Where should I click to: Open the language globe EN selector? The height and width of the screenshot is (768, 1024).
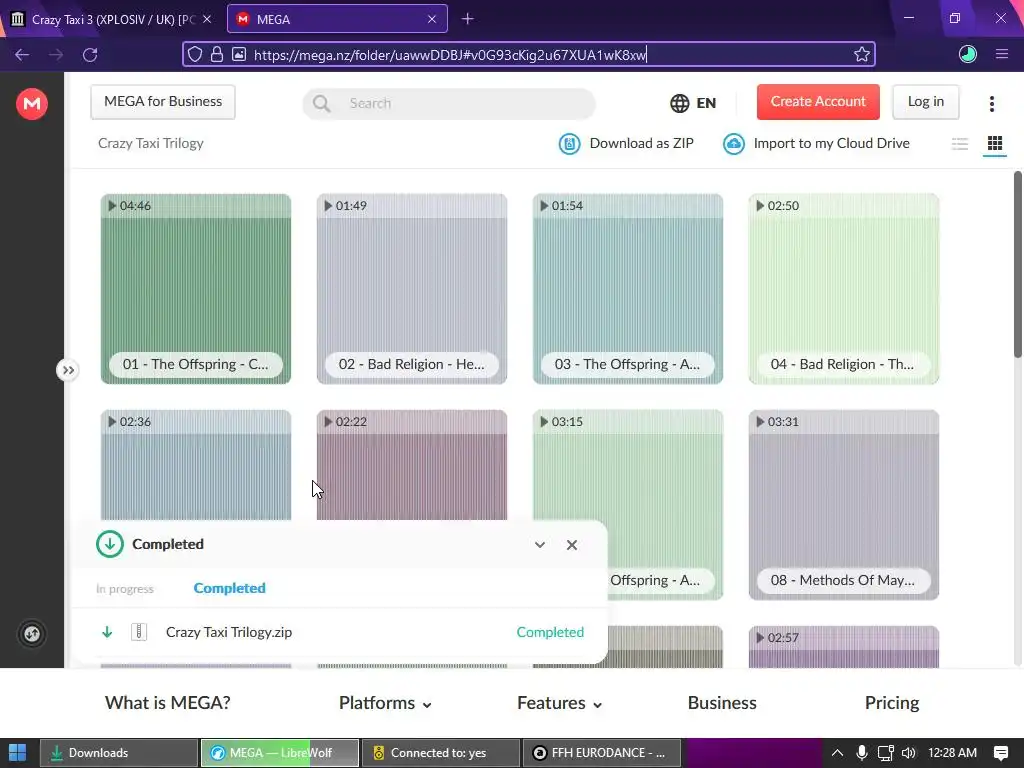coord(693,103)
